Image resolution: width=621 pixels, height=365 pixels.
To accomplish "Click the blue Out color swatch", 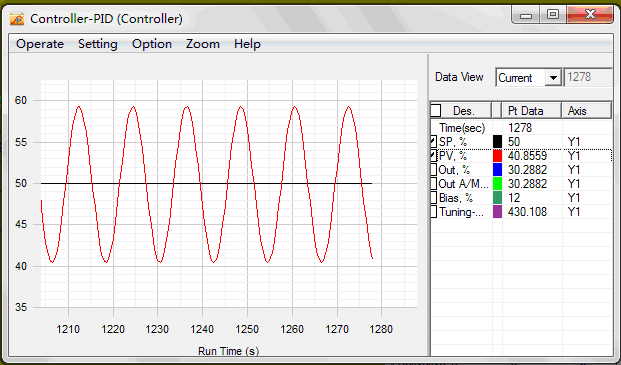I will tap(497, 170).
